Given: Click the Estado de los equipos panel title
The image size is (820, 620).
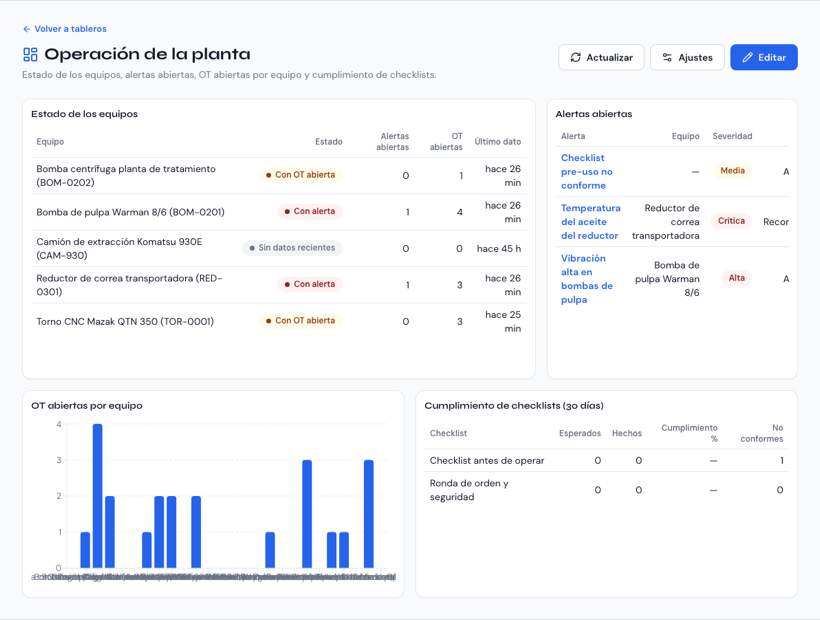Looking at the screenshot, I should [84, 114].
